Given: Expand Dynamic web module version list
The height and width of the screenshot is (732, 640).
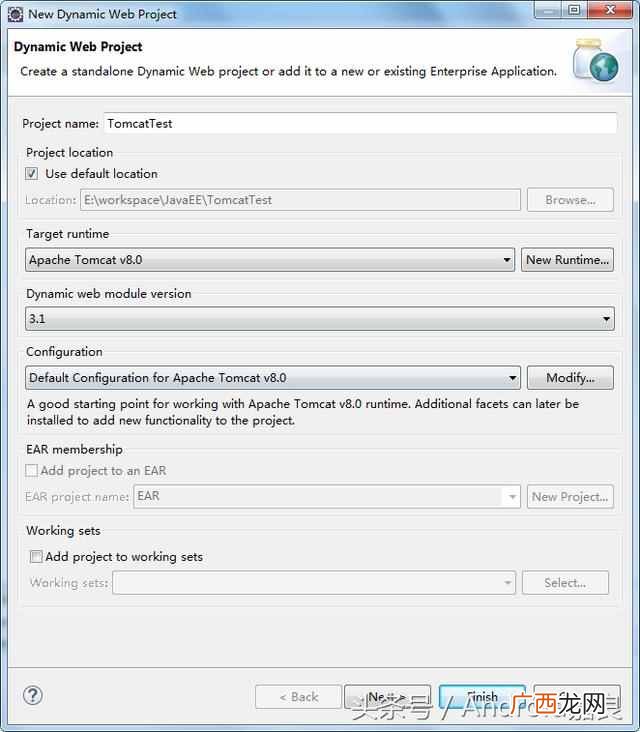Looking at the screenshot, I should (320, 319).
